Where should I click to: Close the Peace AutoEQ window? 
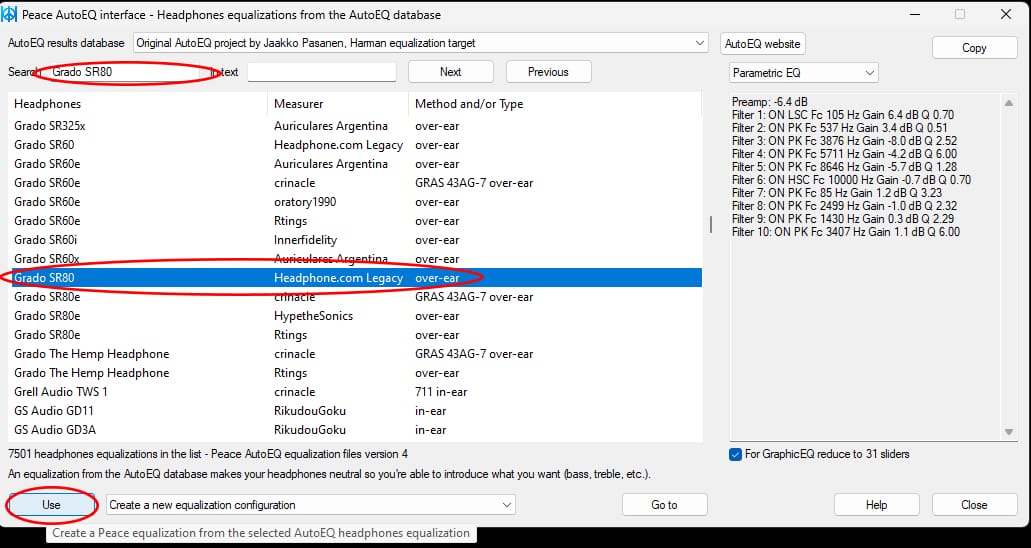tap(1006, 14)
